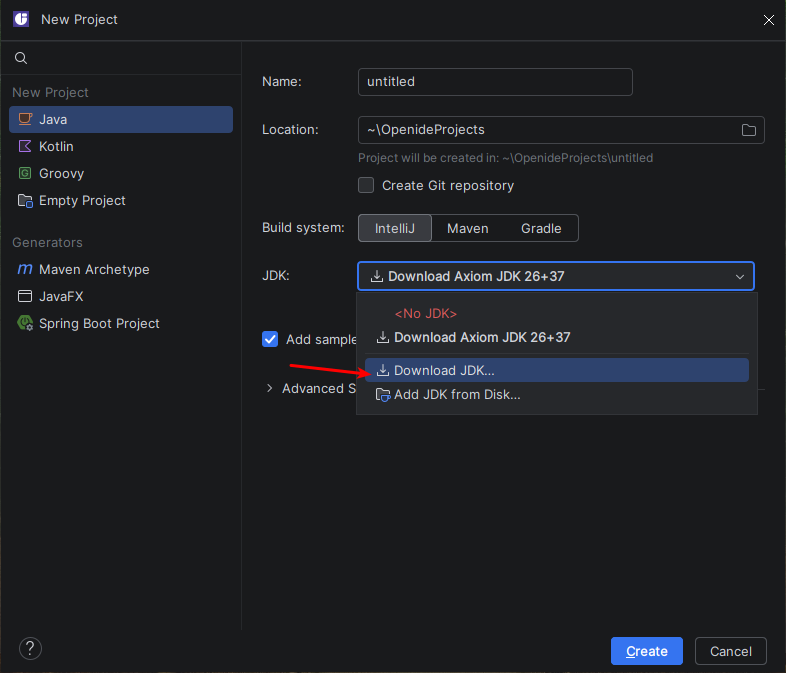Select the Groovy project type

121,173
